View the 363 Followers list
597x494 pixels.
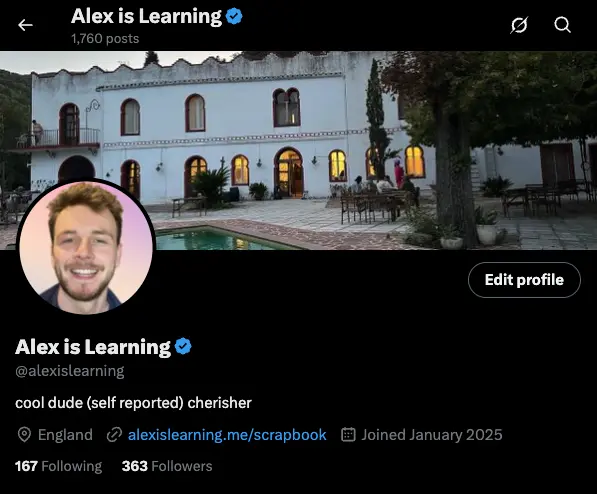click(x=167, y=466)
